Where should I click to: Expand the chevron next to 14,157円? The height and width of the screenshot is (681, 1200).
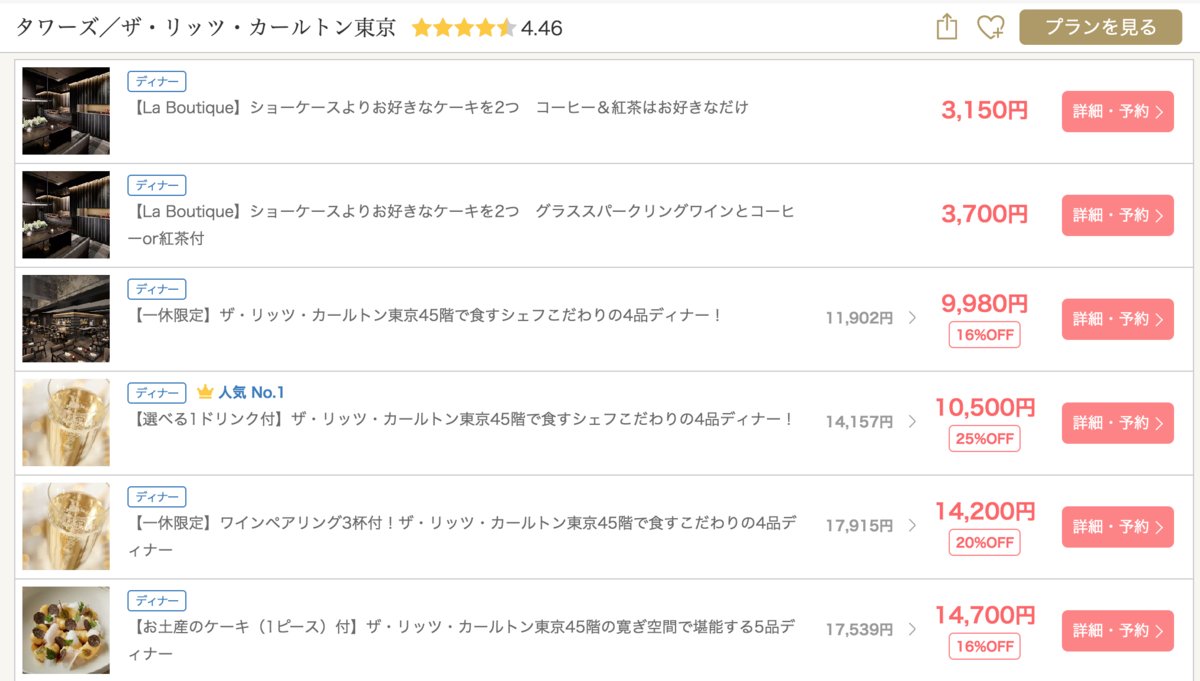pos(912,422)
